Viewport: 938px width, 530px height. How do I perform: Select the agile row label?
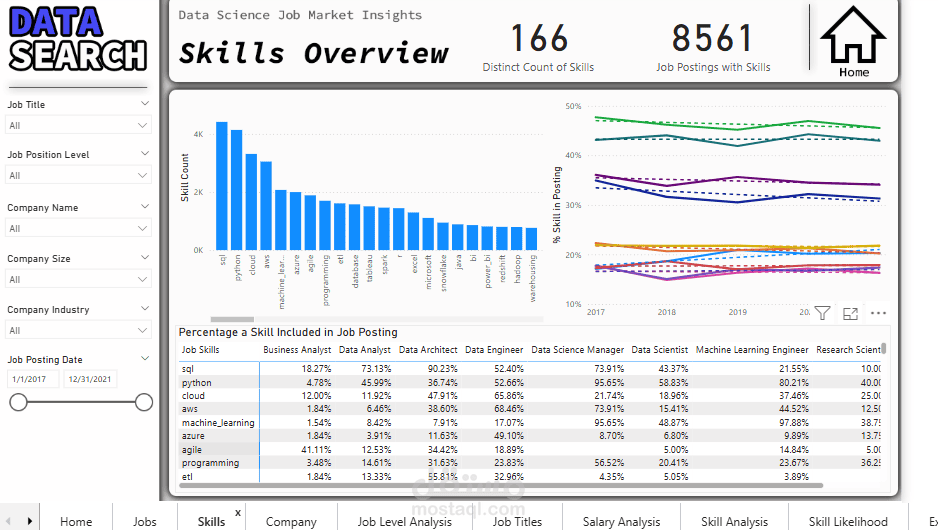[192, 450]
